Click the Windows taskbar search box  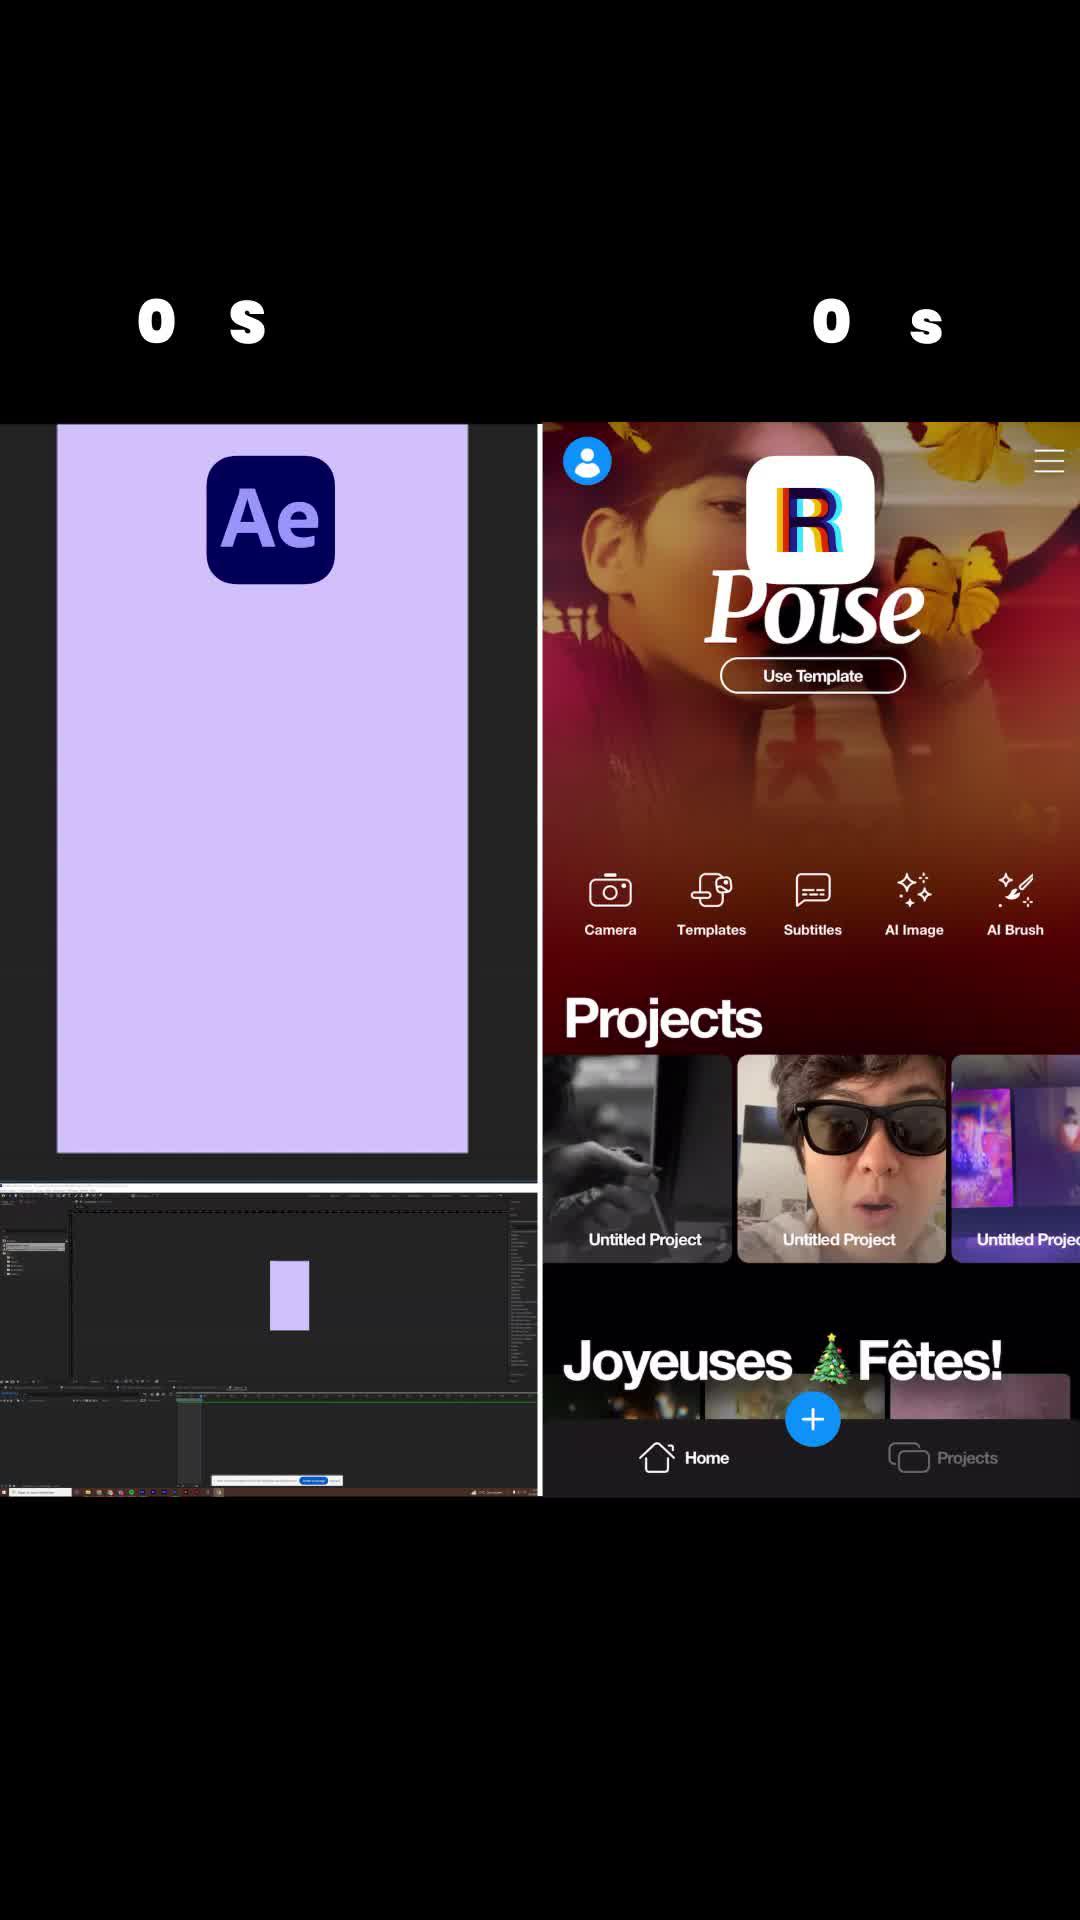(40, 1492)
